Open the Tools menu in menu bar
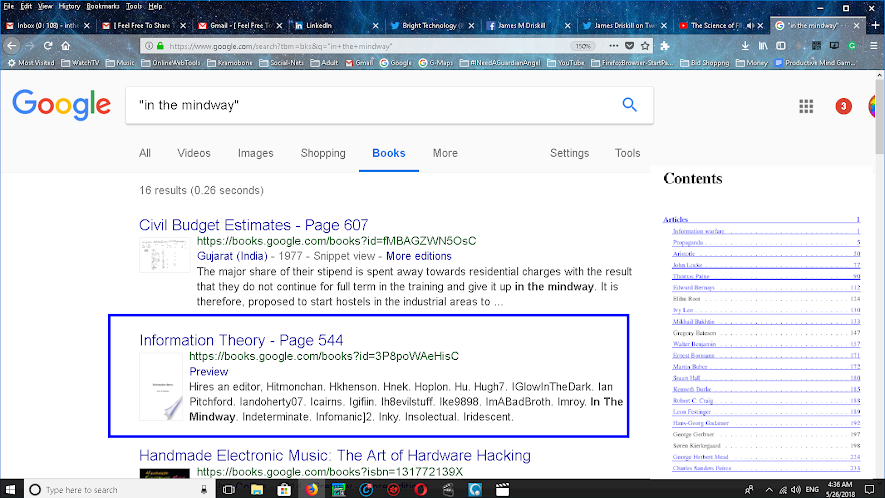 pyautogui.click(x=134, y=6)
